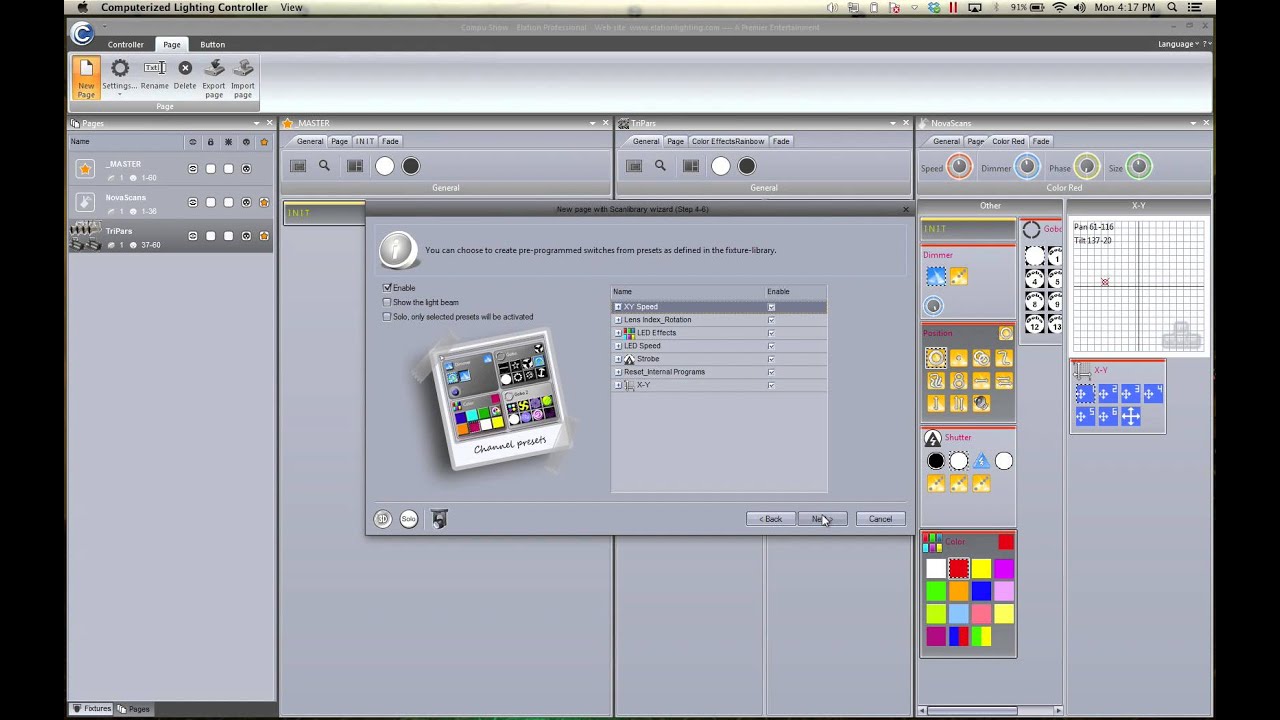Image resolution: width=1280 pixels, height=720 pixels.
Task: Open the Language dropdown
Action: pyautogui.click(x=1180, y=44)
